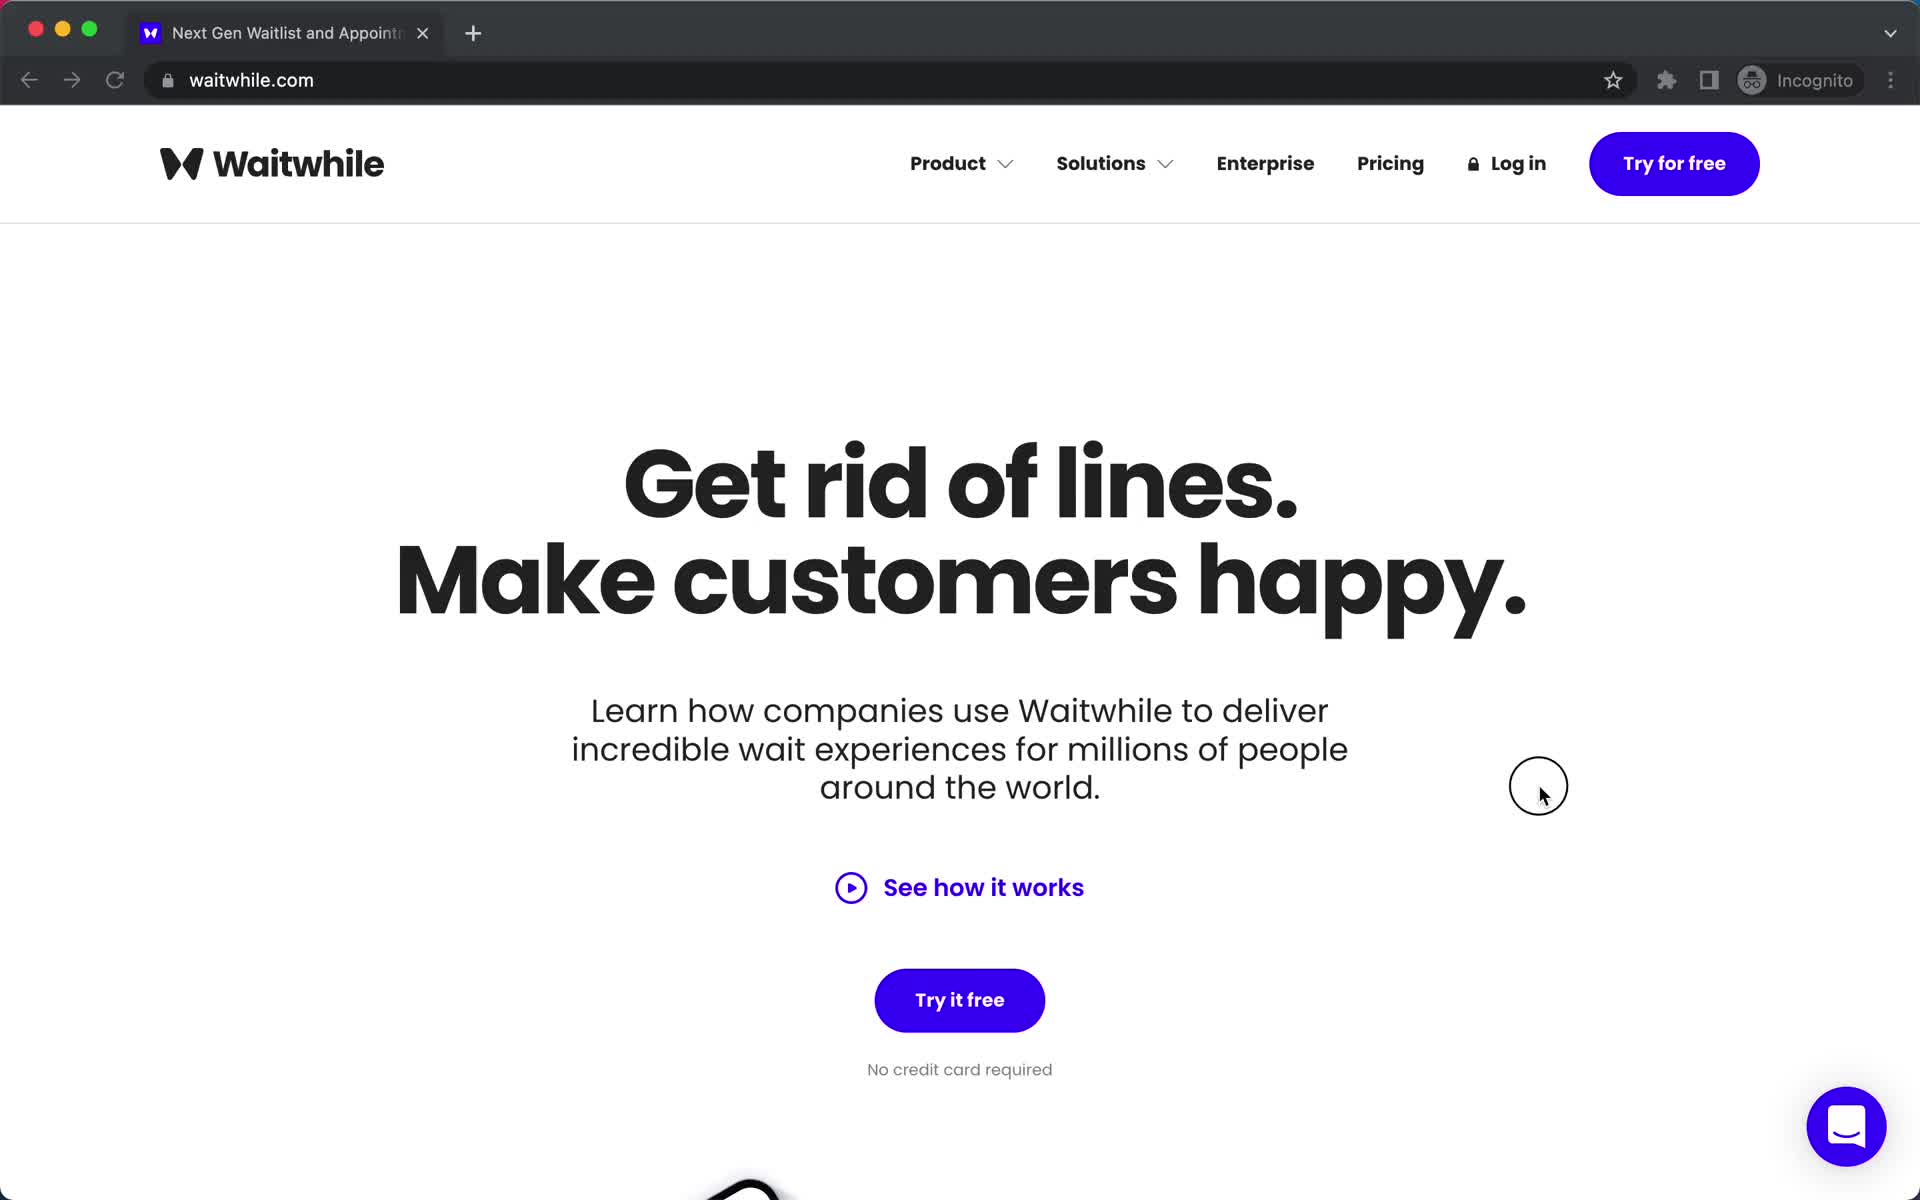Click the Try for free header button
Viewport: 1920px width, 1200px height.
pyautogui.click(x=1674, y=163)
